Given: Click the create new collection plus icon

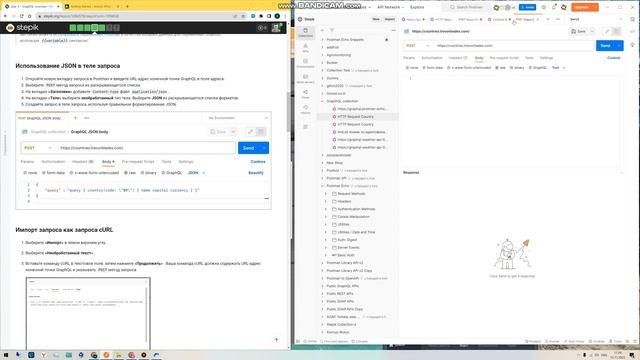Looking at the screenshot, I should tap(322, 30).
